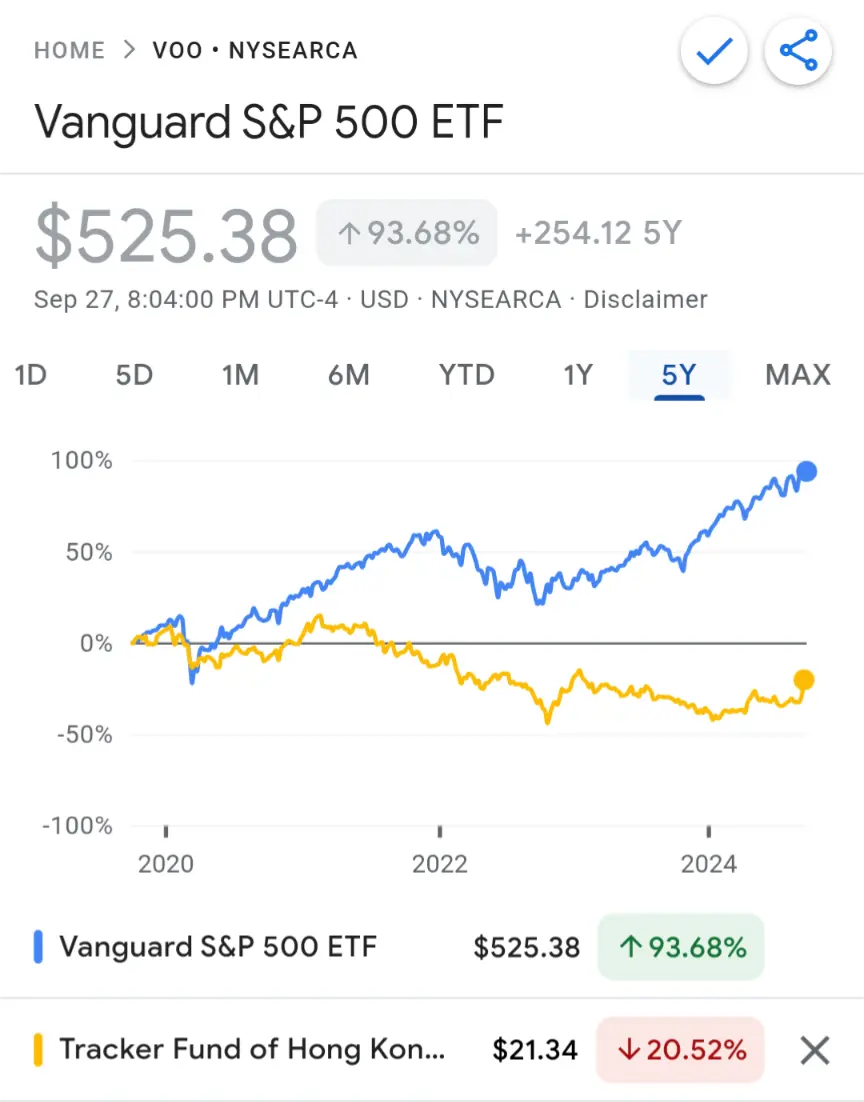
Task: Remove Tracker Fund comparison with X
Action: pyautogui.click(x=815, y=1051)
